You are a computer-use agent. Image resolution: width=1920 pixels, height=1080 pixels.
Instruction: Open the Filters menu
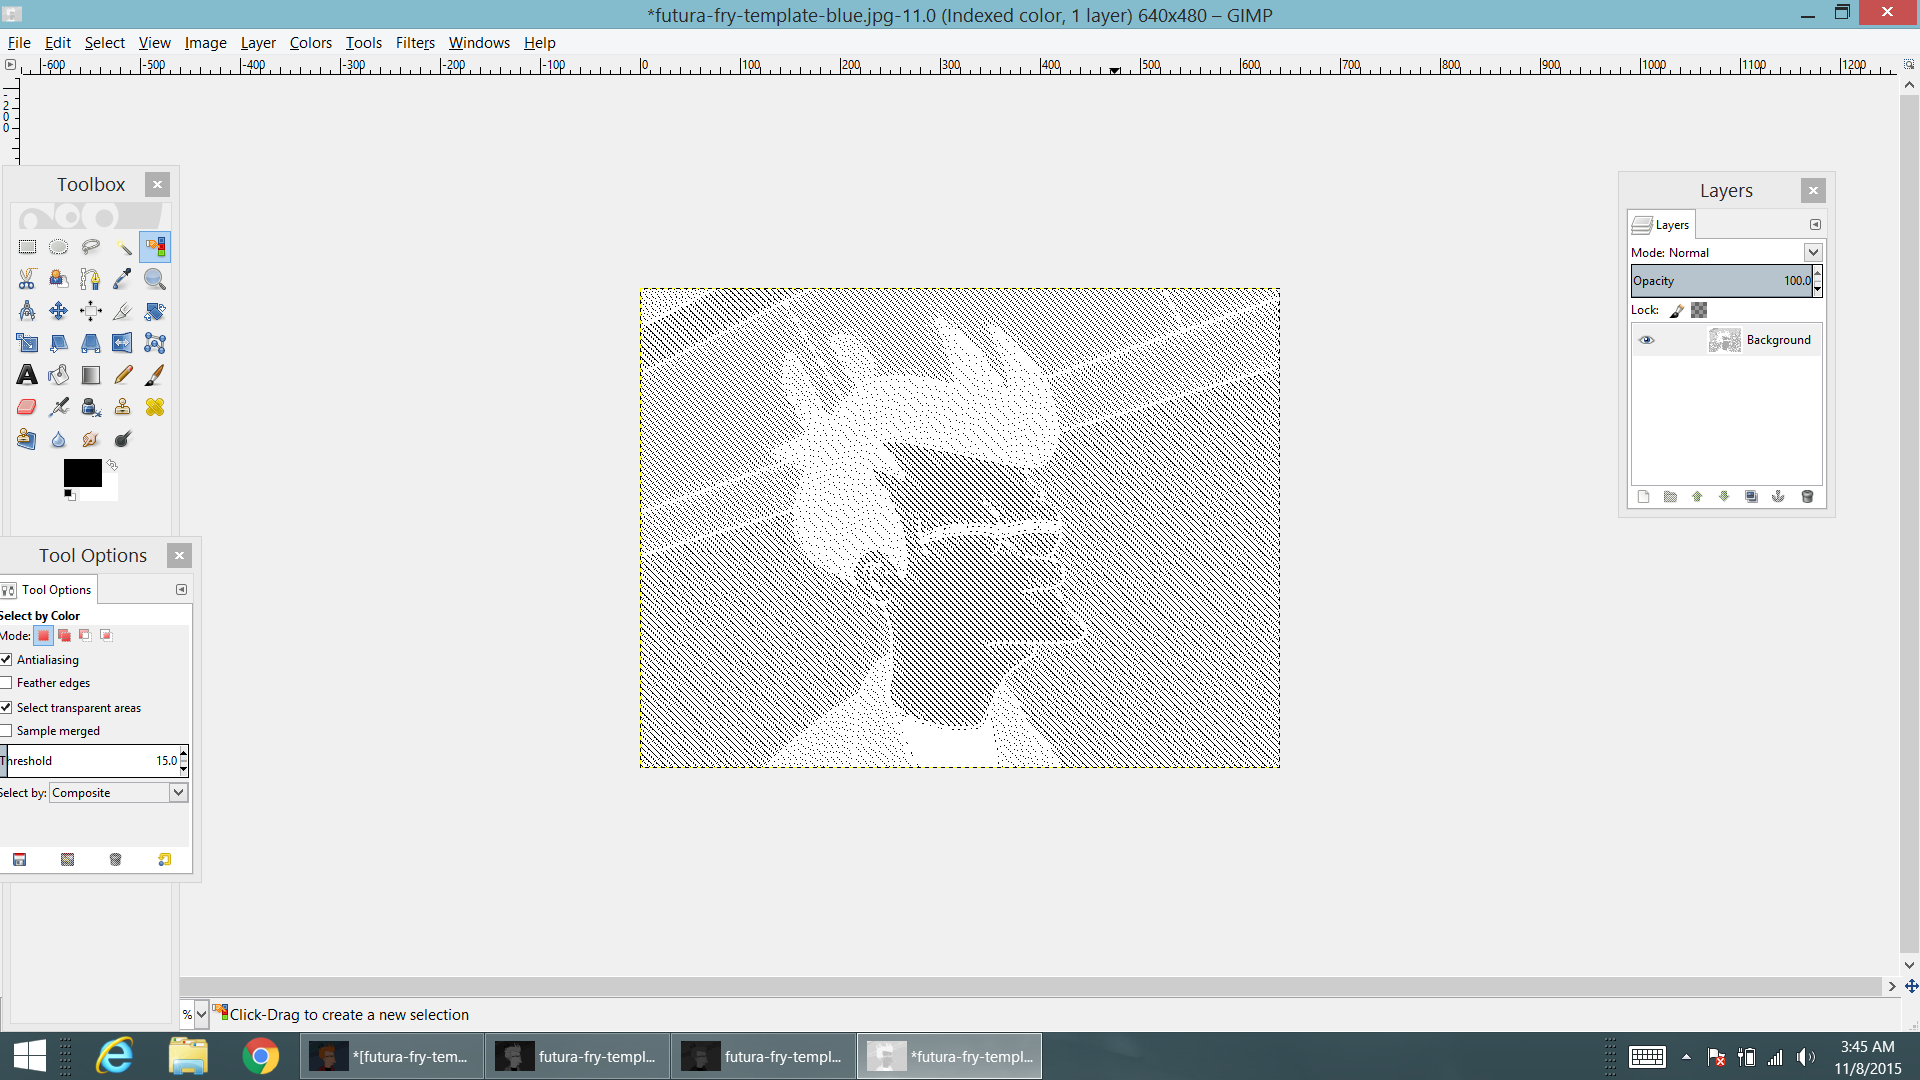pos(415,42)
